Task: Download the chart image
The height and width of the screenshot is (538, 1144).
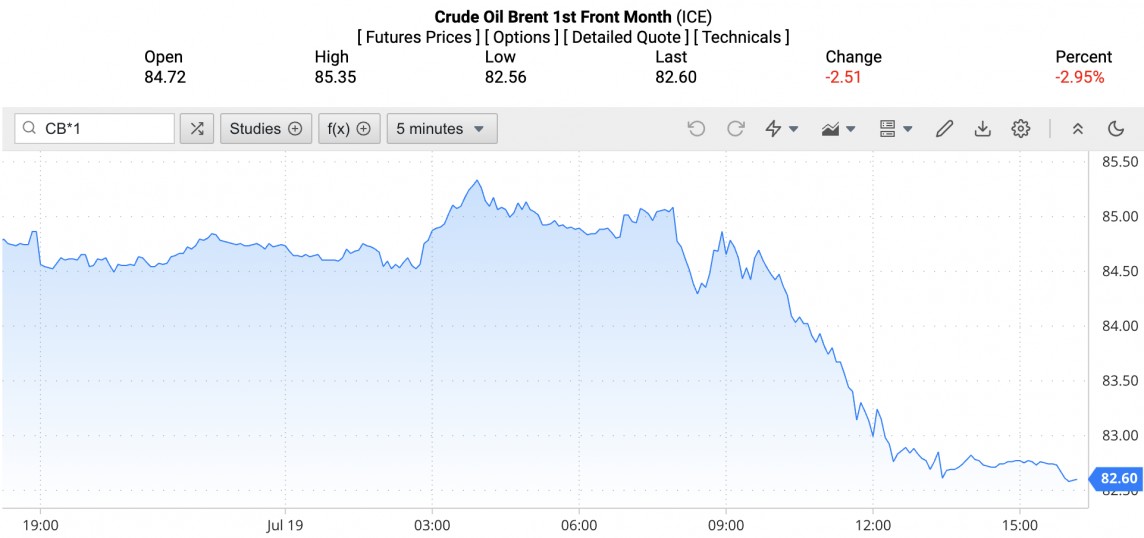Action: click(x=982, y=129)
